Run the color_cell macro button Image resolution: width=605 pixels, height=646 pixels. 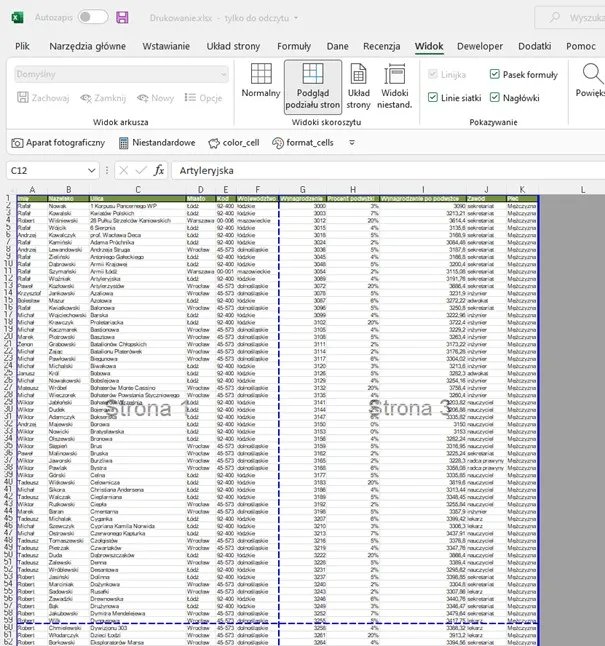[x=233, y=143]
